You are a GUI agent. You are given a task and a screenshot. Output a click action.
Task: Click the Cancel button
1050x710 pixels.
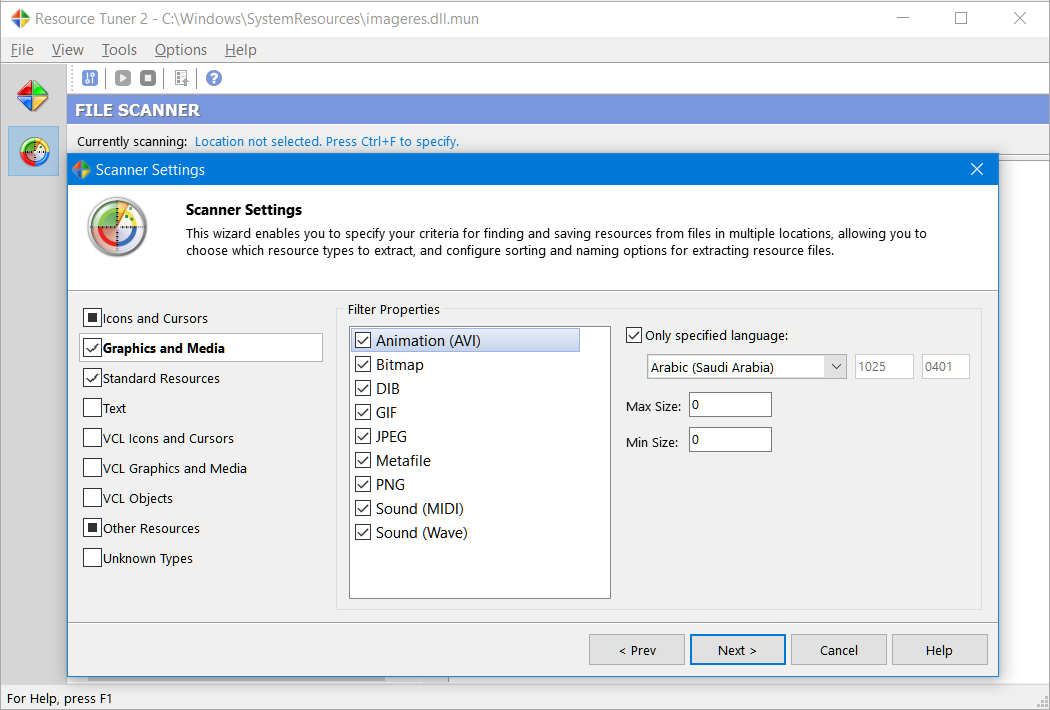[838, 649]
